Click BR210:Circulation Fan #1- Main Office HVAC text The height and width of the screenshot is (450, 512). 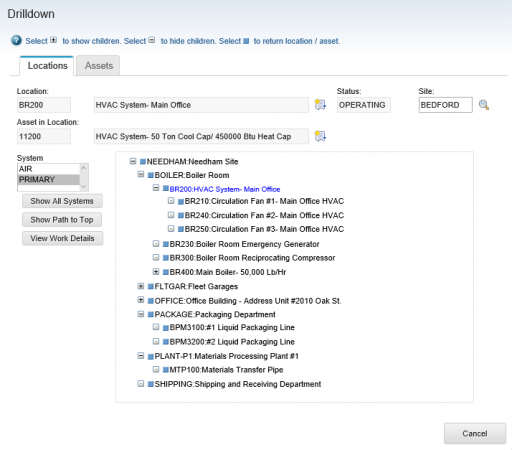pyautogui.click(x=264, y=201)
